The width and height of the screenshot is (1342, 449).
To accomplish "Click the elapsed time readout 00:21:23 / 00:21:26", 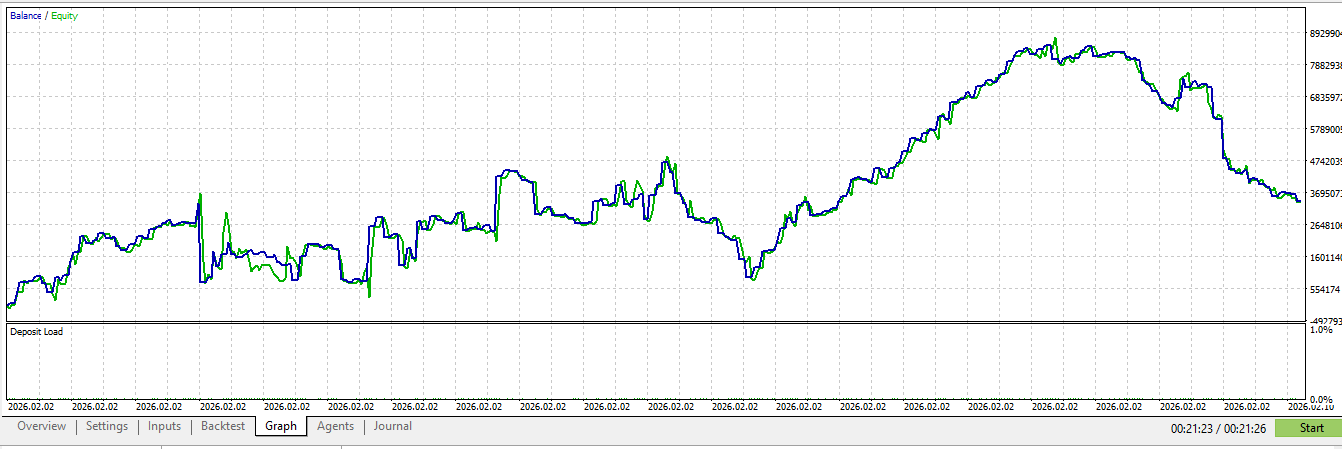I will [1221, 429].
